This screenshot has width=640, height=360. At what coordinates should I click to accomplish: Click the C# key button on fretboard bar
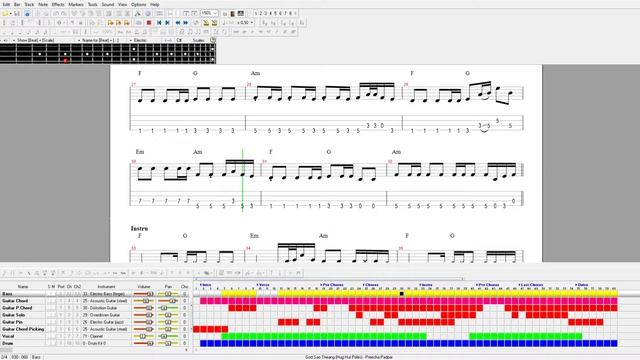[179, 40]
